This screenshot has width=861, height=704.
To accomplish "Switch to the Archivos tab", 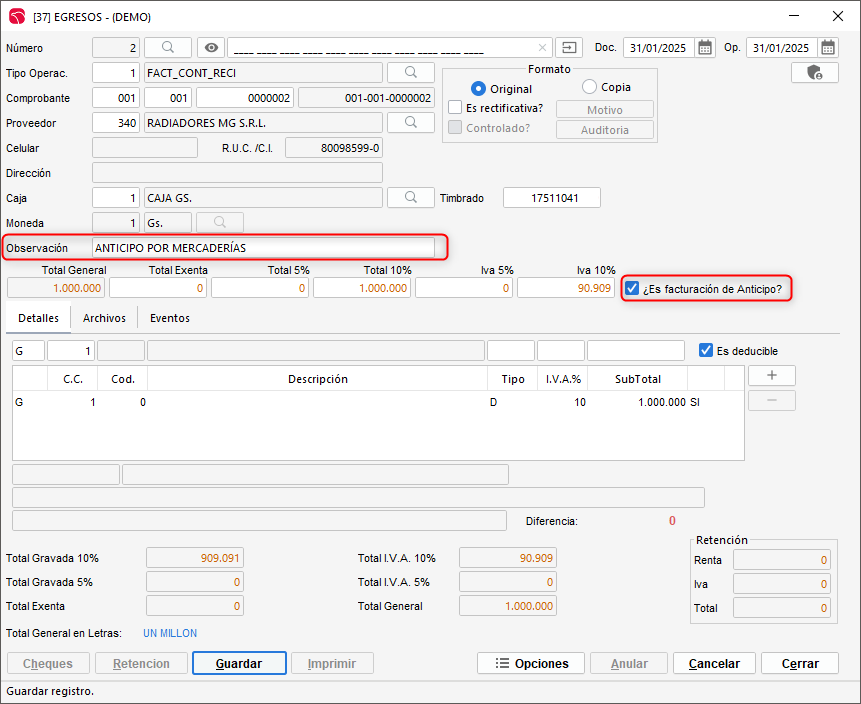I will 104,318.
